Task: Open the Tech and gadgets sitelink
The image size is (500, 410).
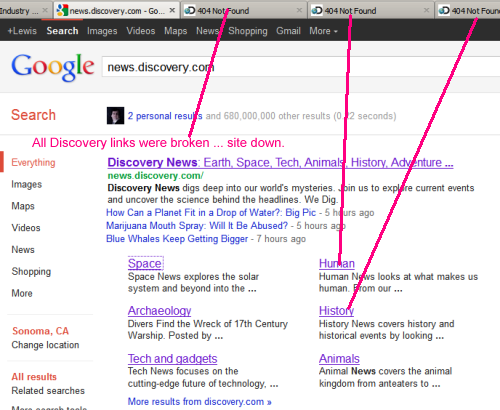Action: tap(172, 359)
